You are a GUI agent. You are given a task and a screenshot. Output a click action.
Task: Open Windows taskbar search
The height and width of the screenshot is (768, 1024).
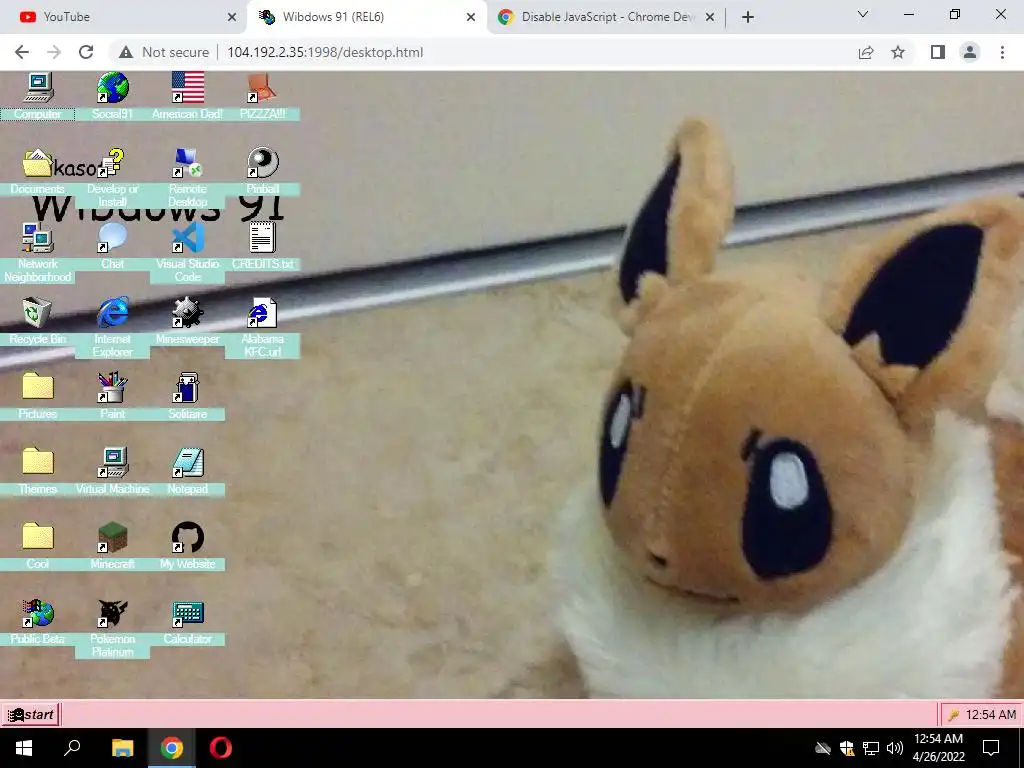pyautogui.click(x=72, y=748)
